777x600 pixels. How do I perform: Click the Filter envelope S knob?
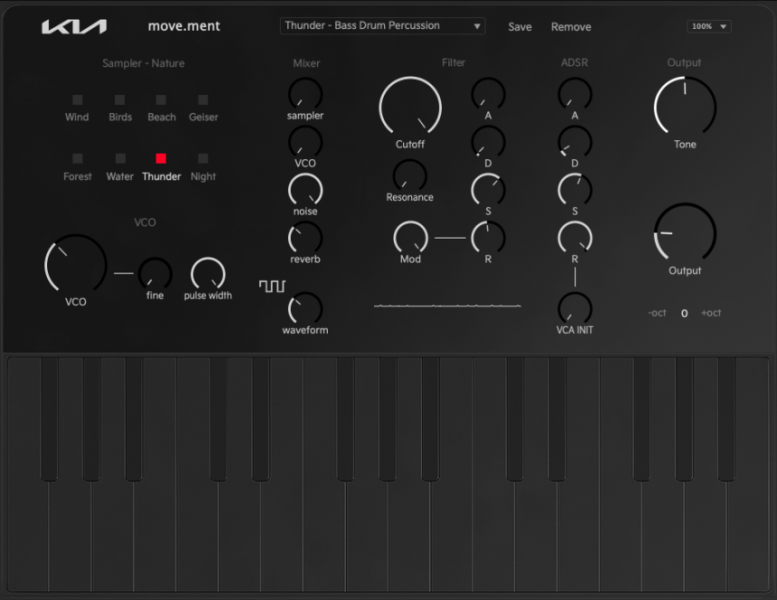(x=488, y=190)
